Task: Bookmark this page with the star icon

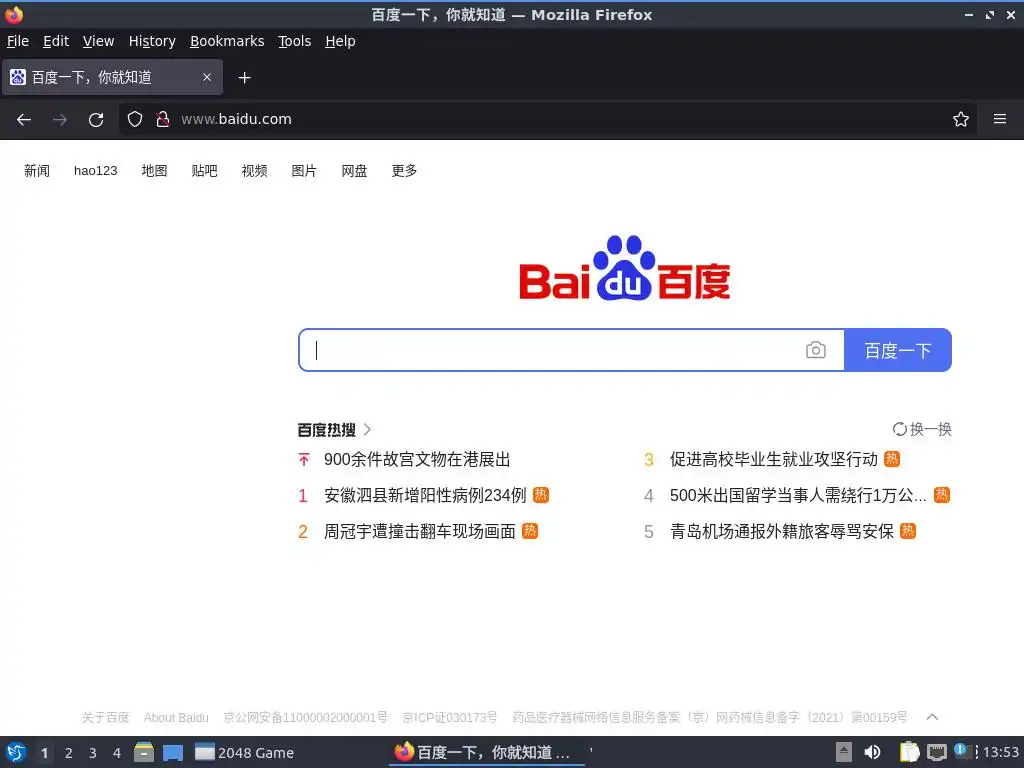Action: click(x=961, y=119)
